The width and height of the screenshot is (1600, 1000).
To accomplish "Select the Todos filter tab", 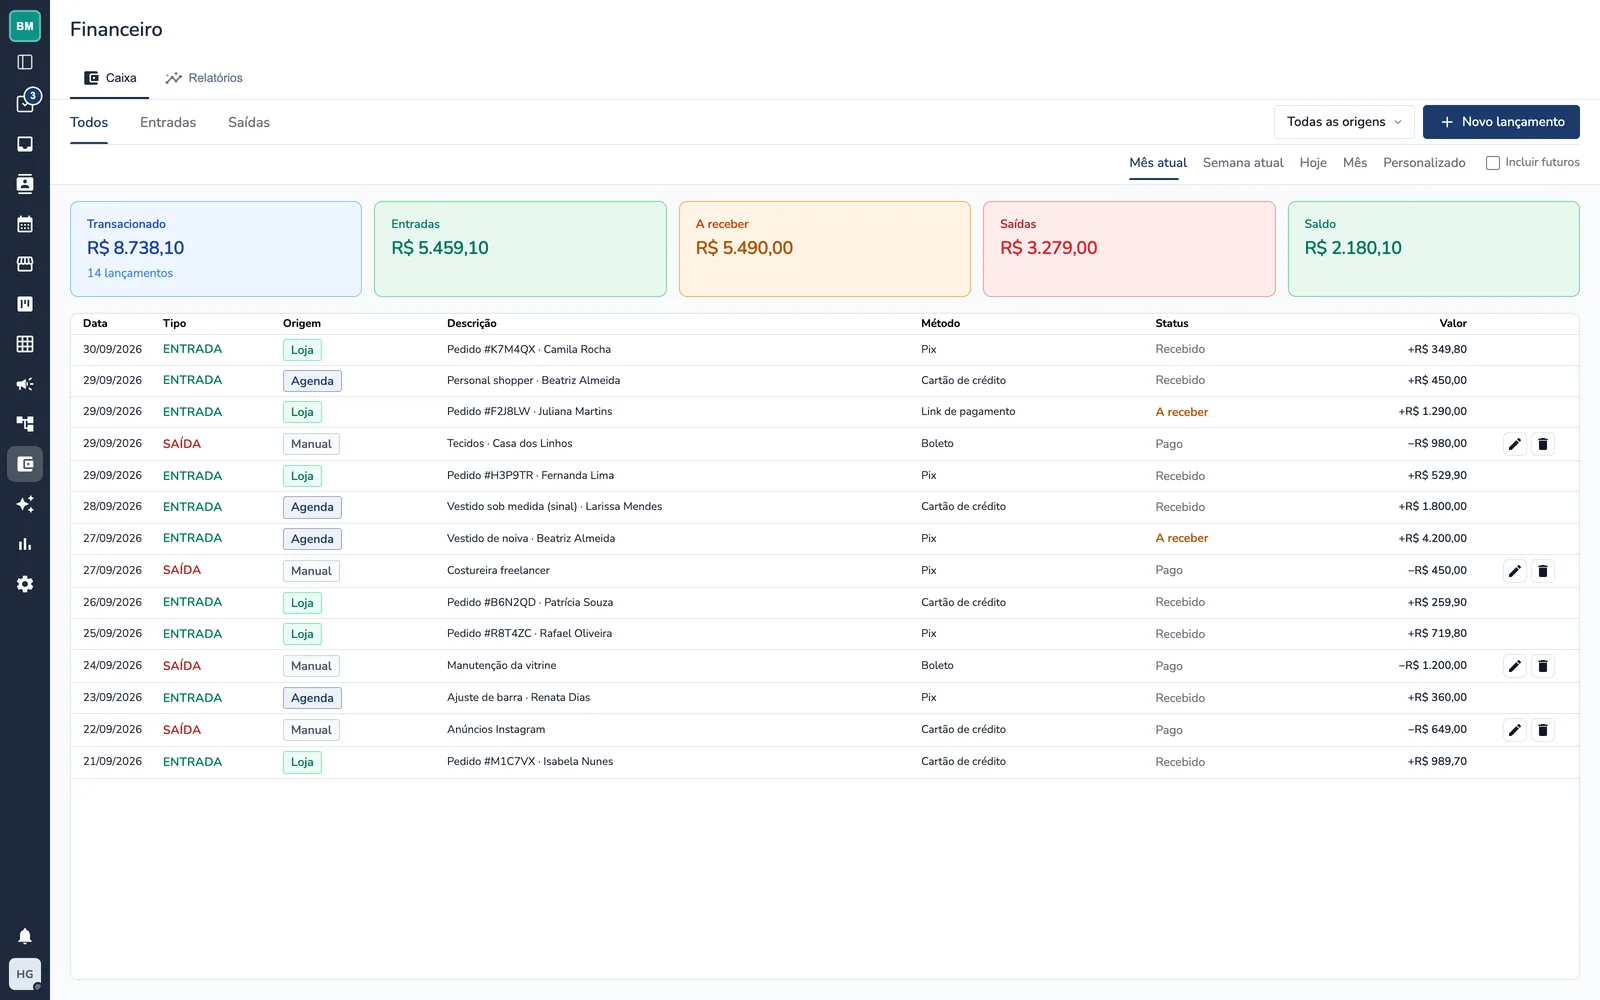I will coord(89,122).
